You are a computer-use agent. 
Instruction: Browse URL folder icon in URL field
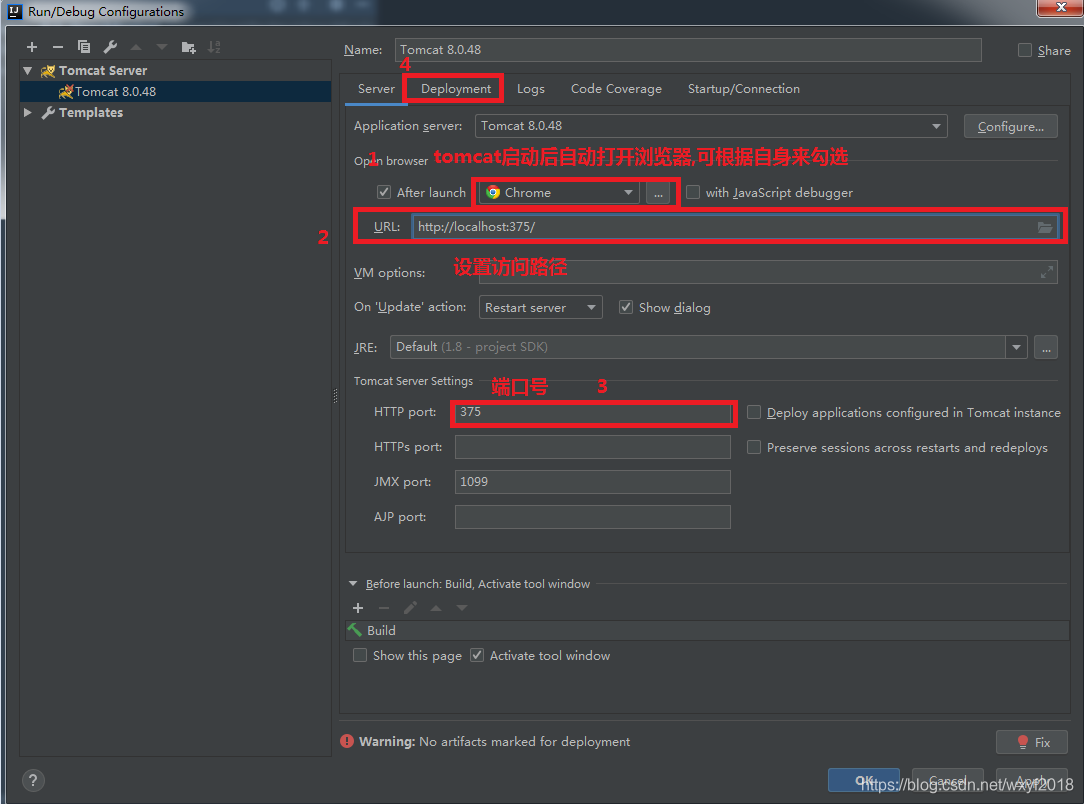pos(1045,227)
